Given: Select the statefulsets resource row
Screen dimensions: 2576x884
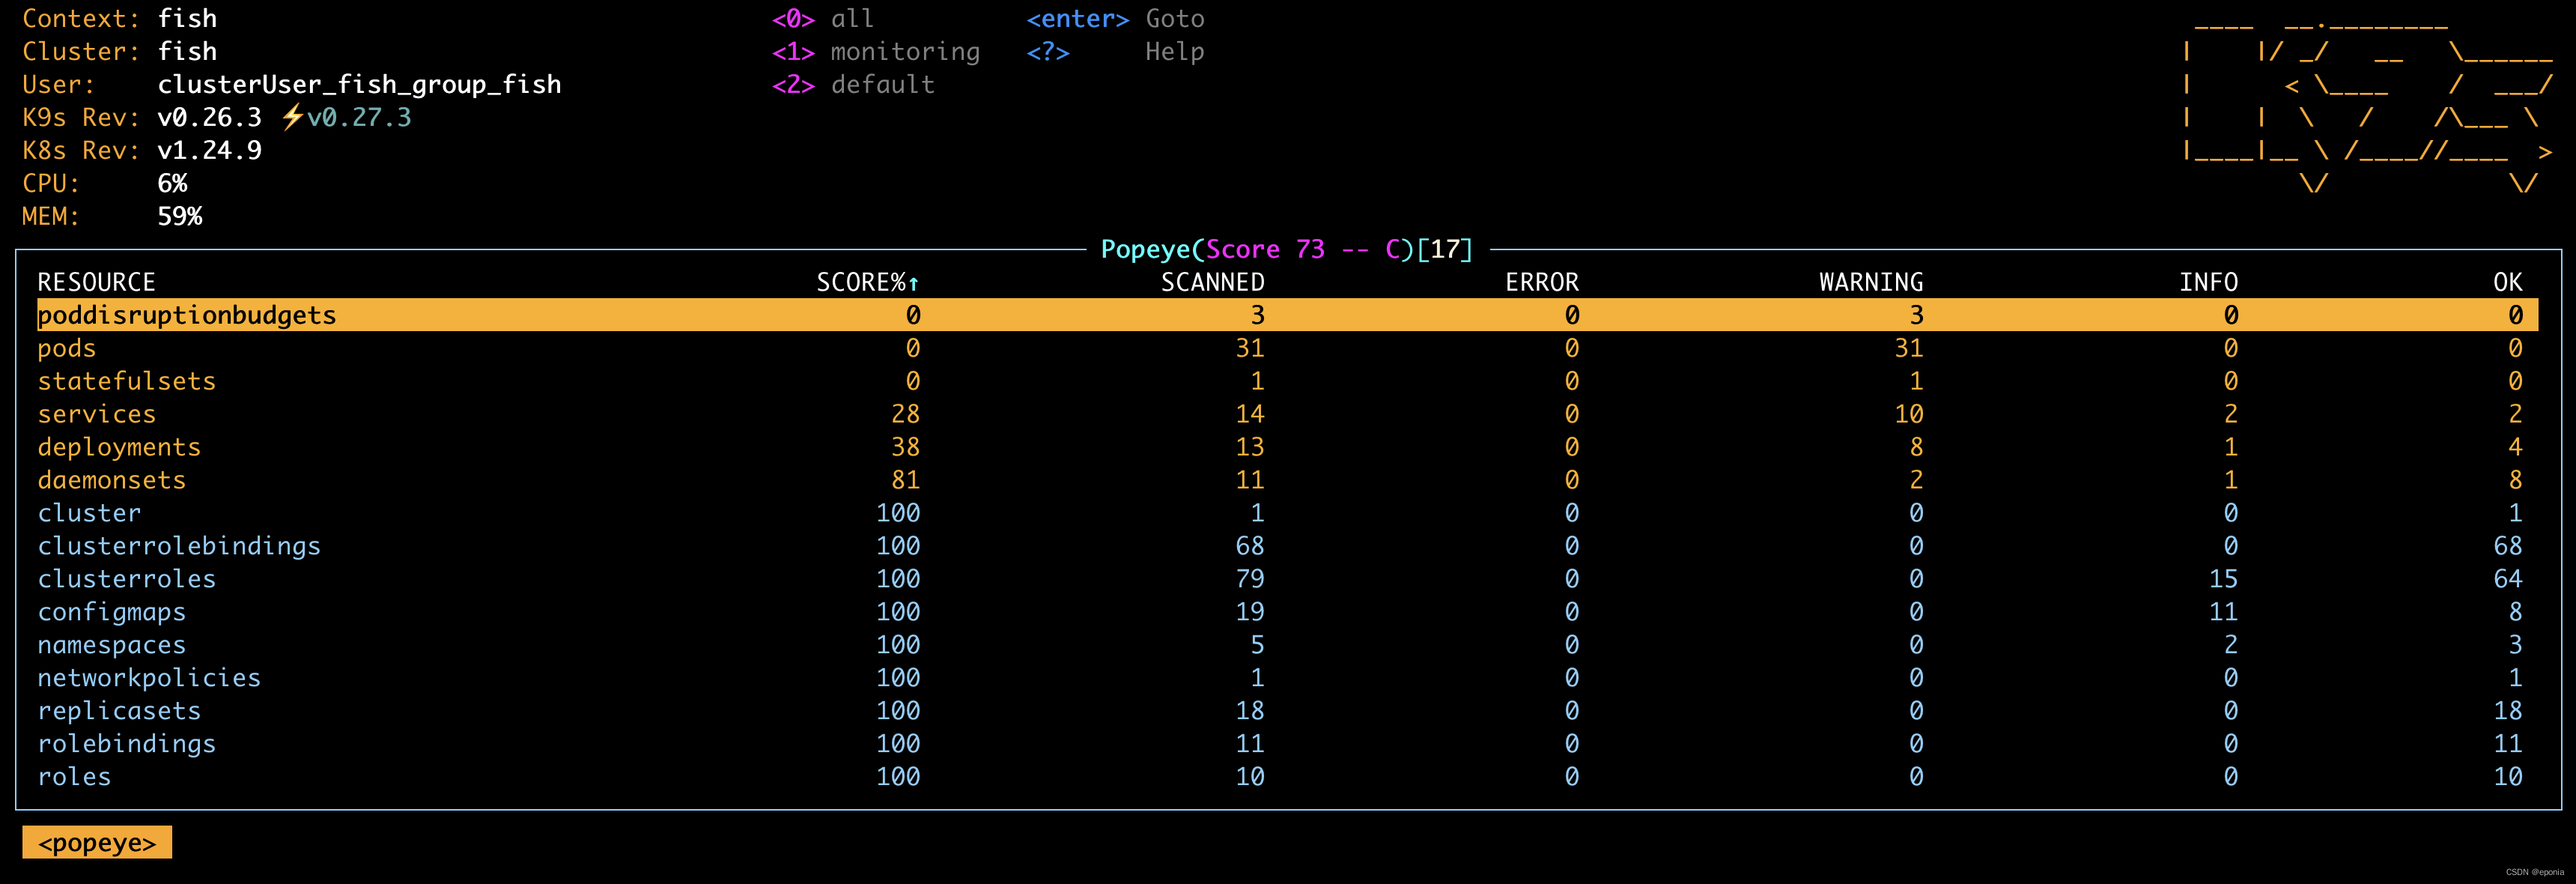Looking at the screenshot, I should [x=1287, y=381].
